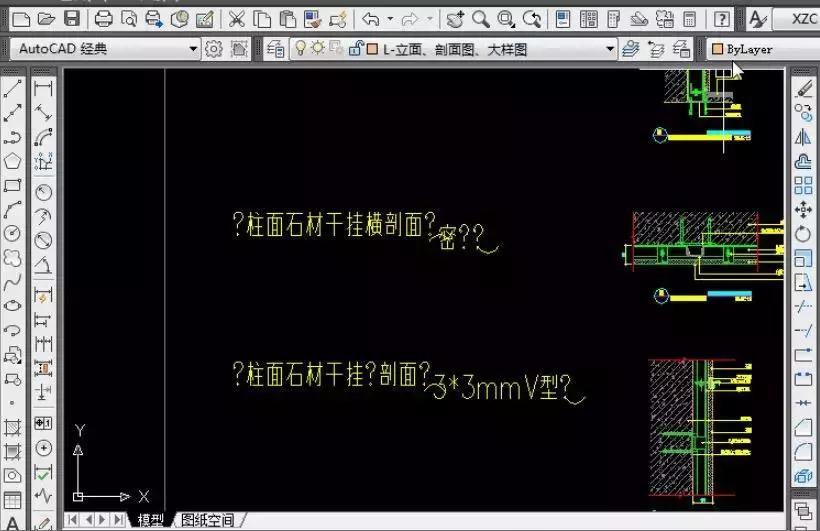Open the Text Style icon

click(757, 20)
